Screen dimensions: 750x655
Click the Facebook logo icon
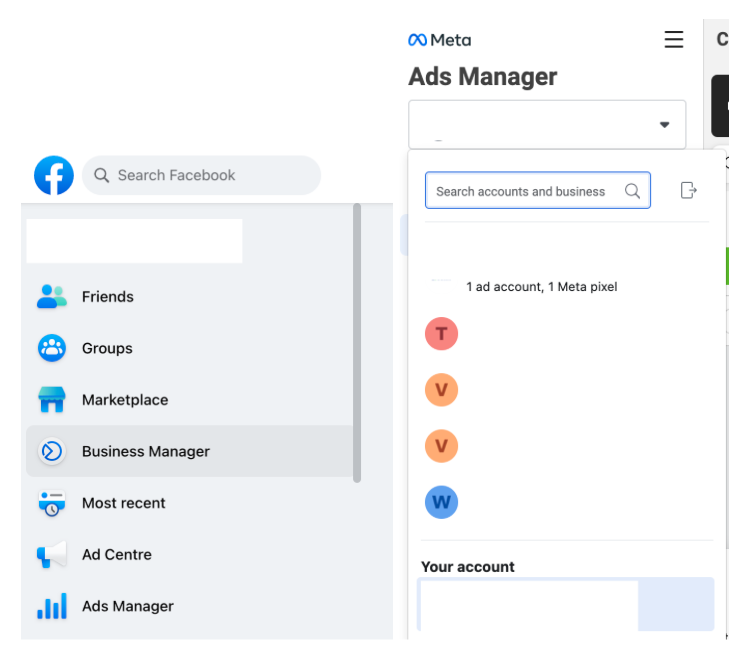pyautogui.click(x=53, y=175)
